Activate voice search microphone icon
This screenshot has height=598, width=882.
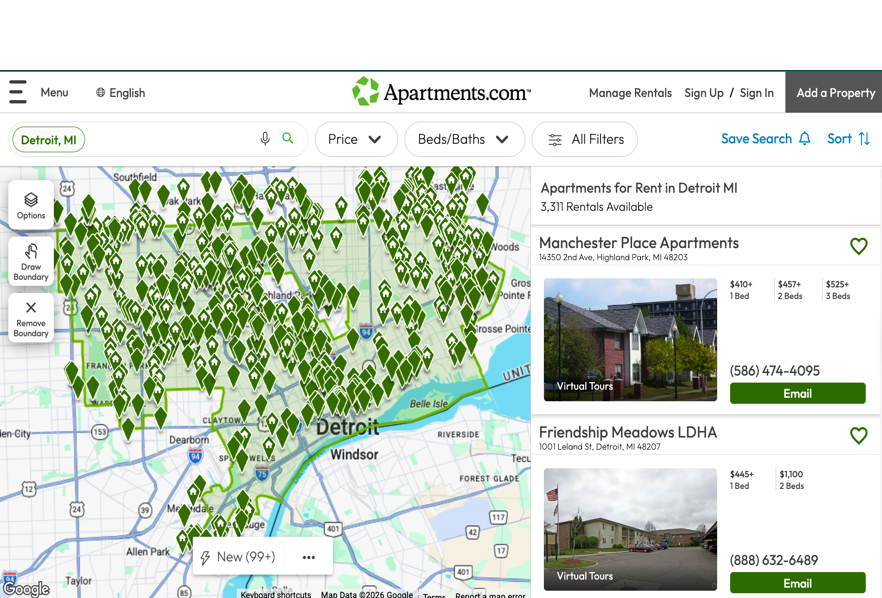pyautogui.click(x=265, y=138)
